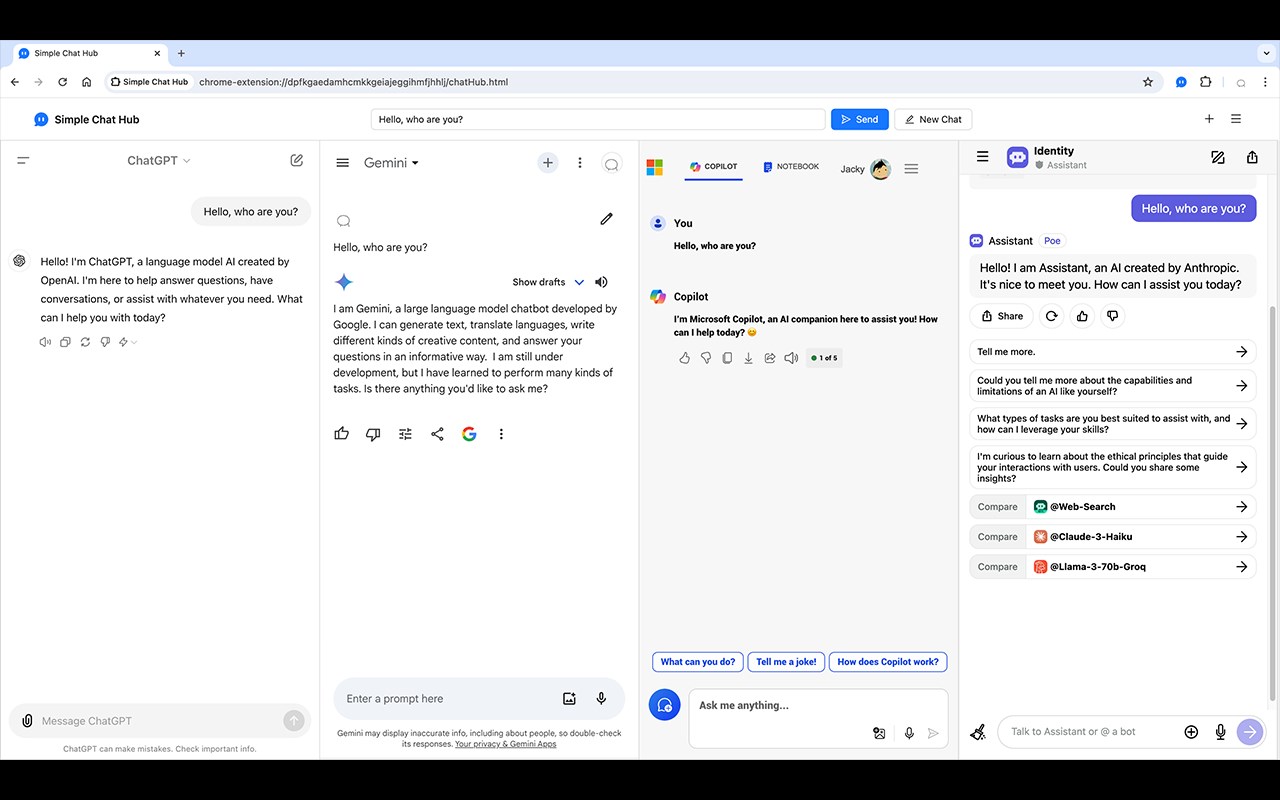Select the Simple Chat Hub browser tab
This screenshot has height=800, width=1280.
[88, 53]
